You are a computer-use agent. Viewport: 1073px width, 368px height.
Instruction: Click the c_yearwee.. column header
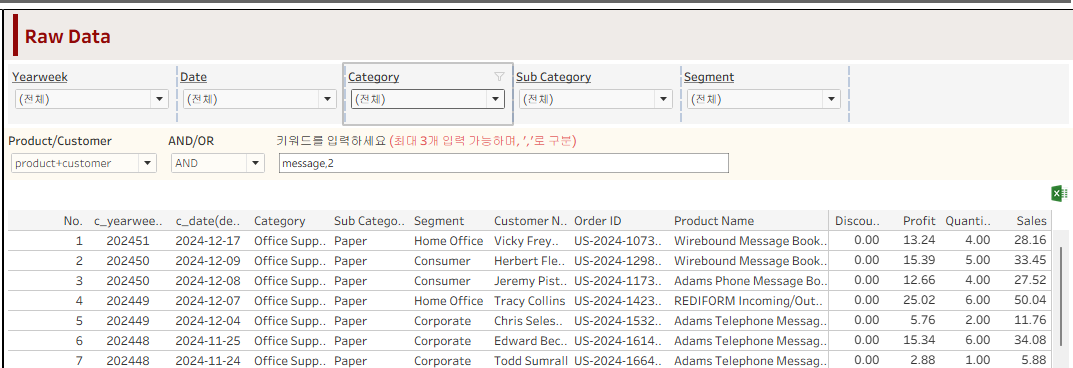click(129, 221)
